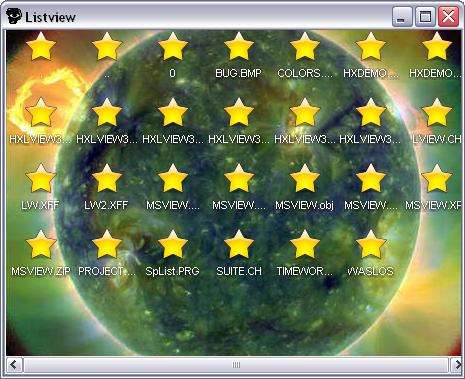Maximize the Listview window
Screen dimensions: 465x379
425,16
